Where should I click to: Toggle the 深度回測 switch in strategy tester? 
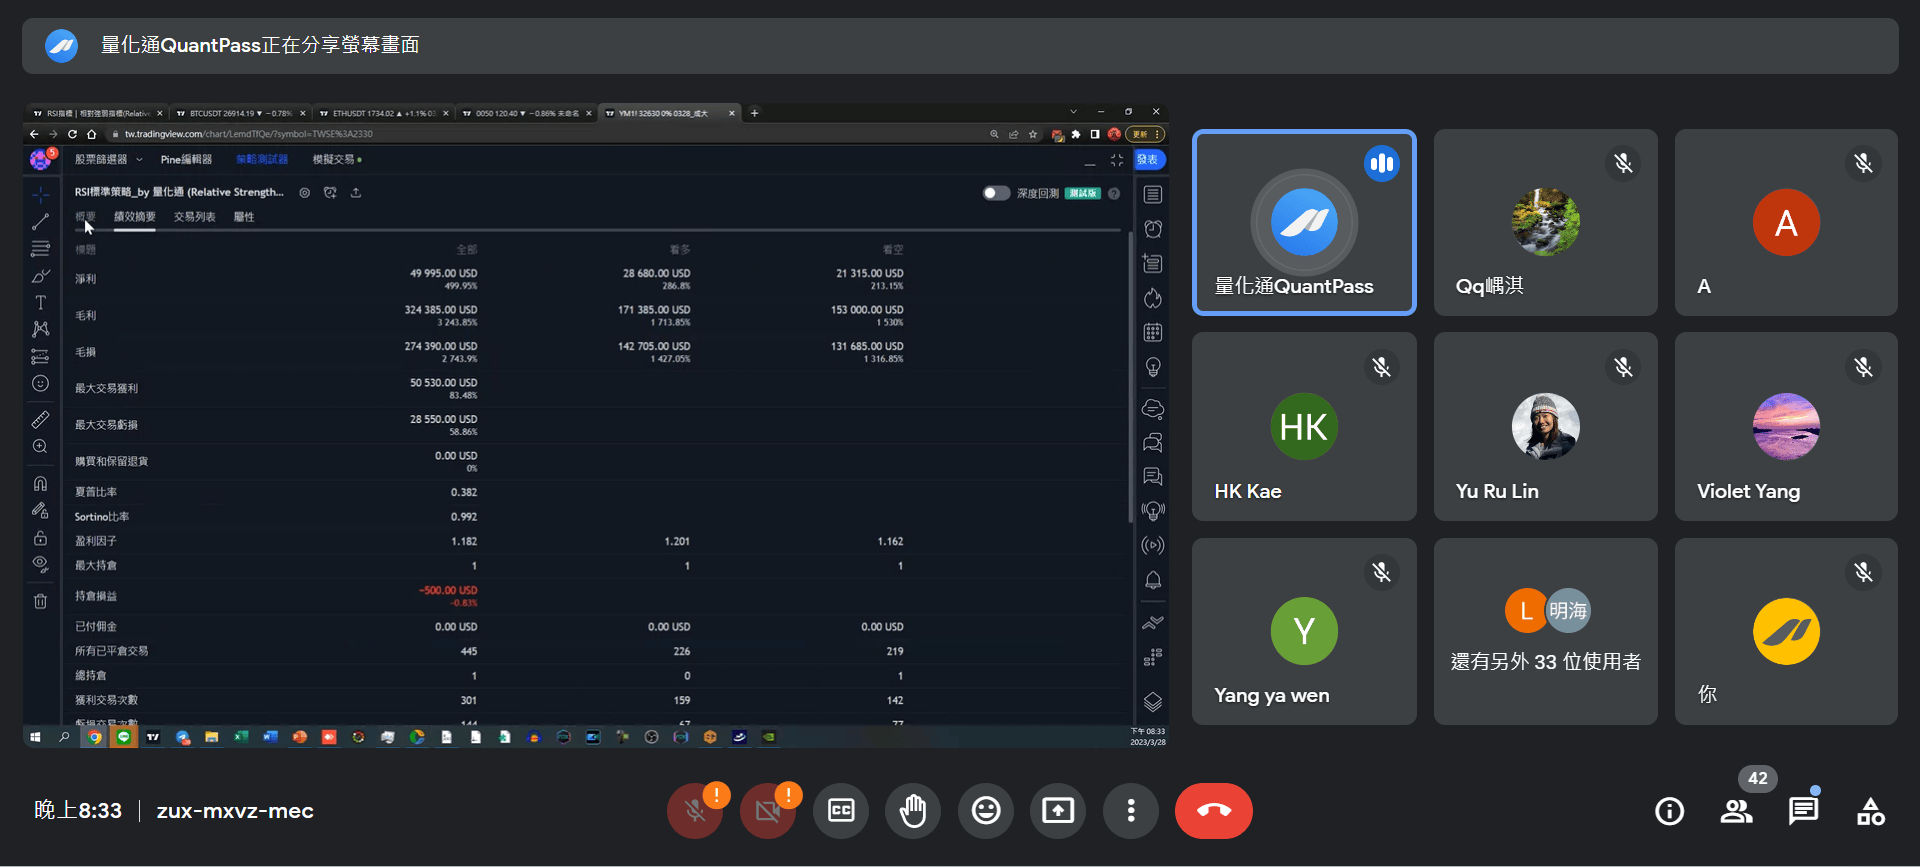pyautogui.click(x=996, y=193)
